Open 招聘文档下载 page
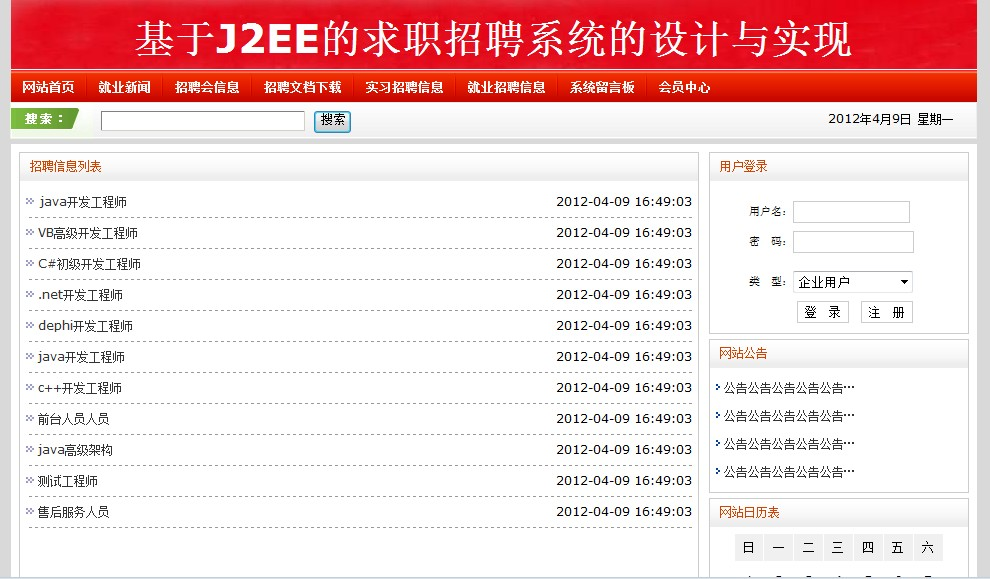Screen dimensions: 990x579 point(302,87)
